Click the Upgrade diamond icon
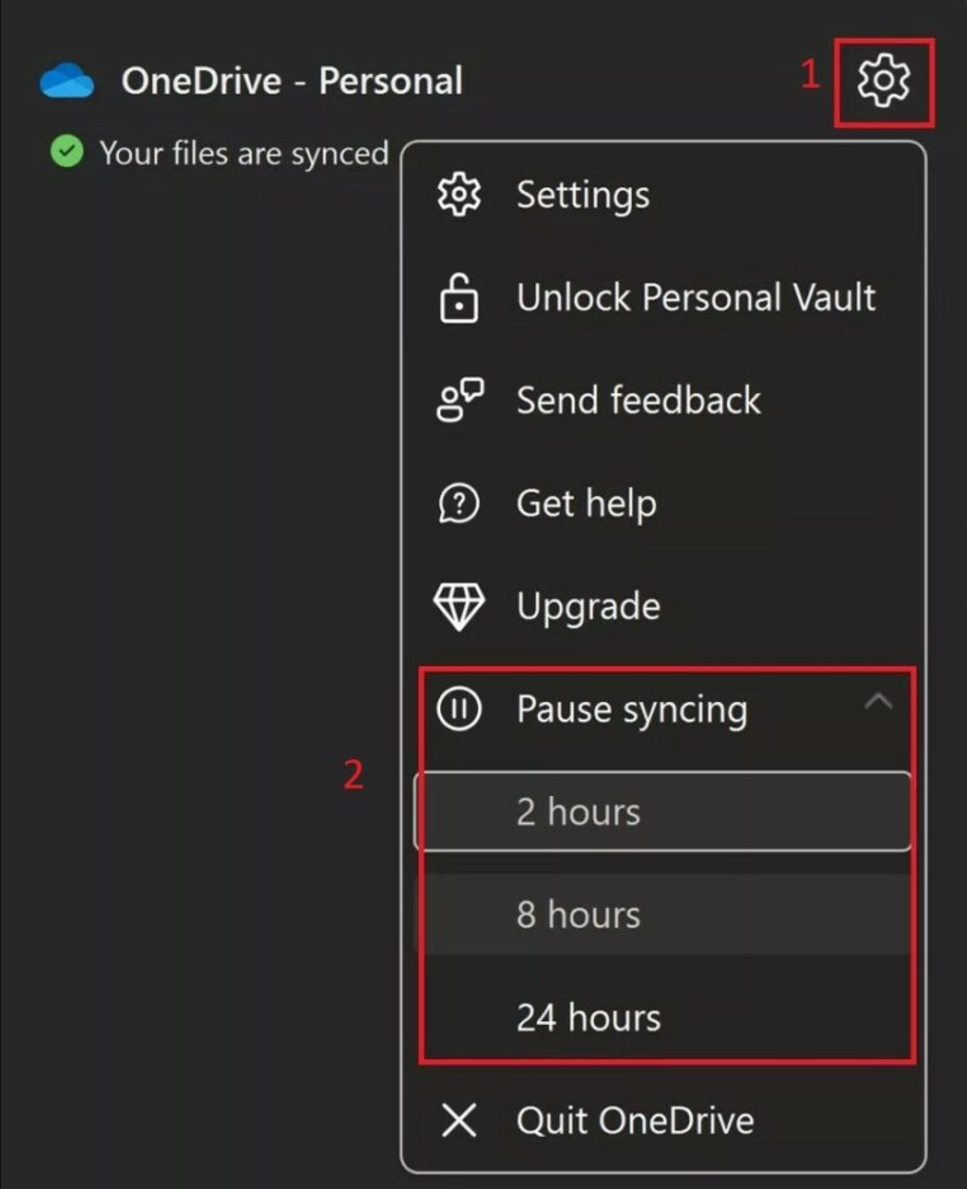This screenshot has height=1189, width=967. pyautogui.click(x=459, y=607)
